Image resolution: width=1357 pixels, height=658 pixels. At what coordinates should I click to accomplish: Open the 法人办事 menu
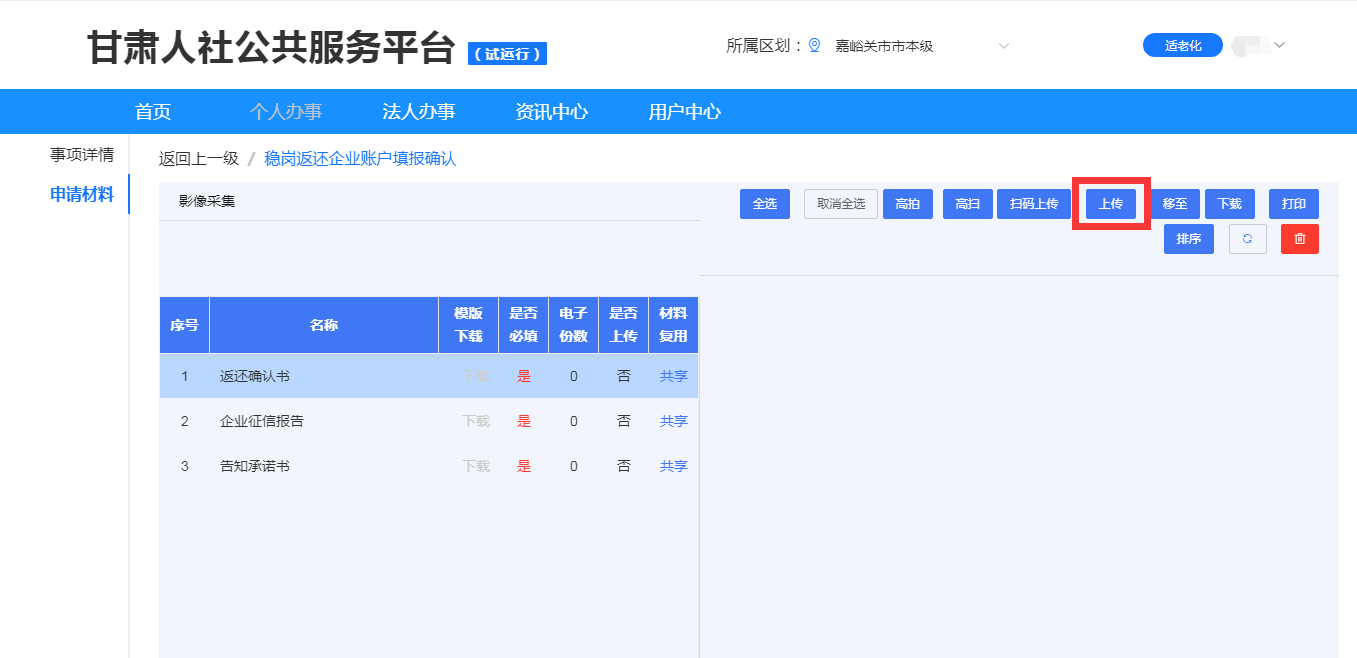(x=419, y=112)
